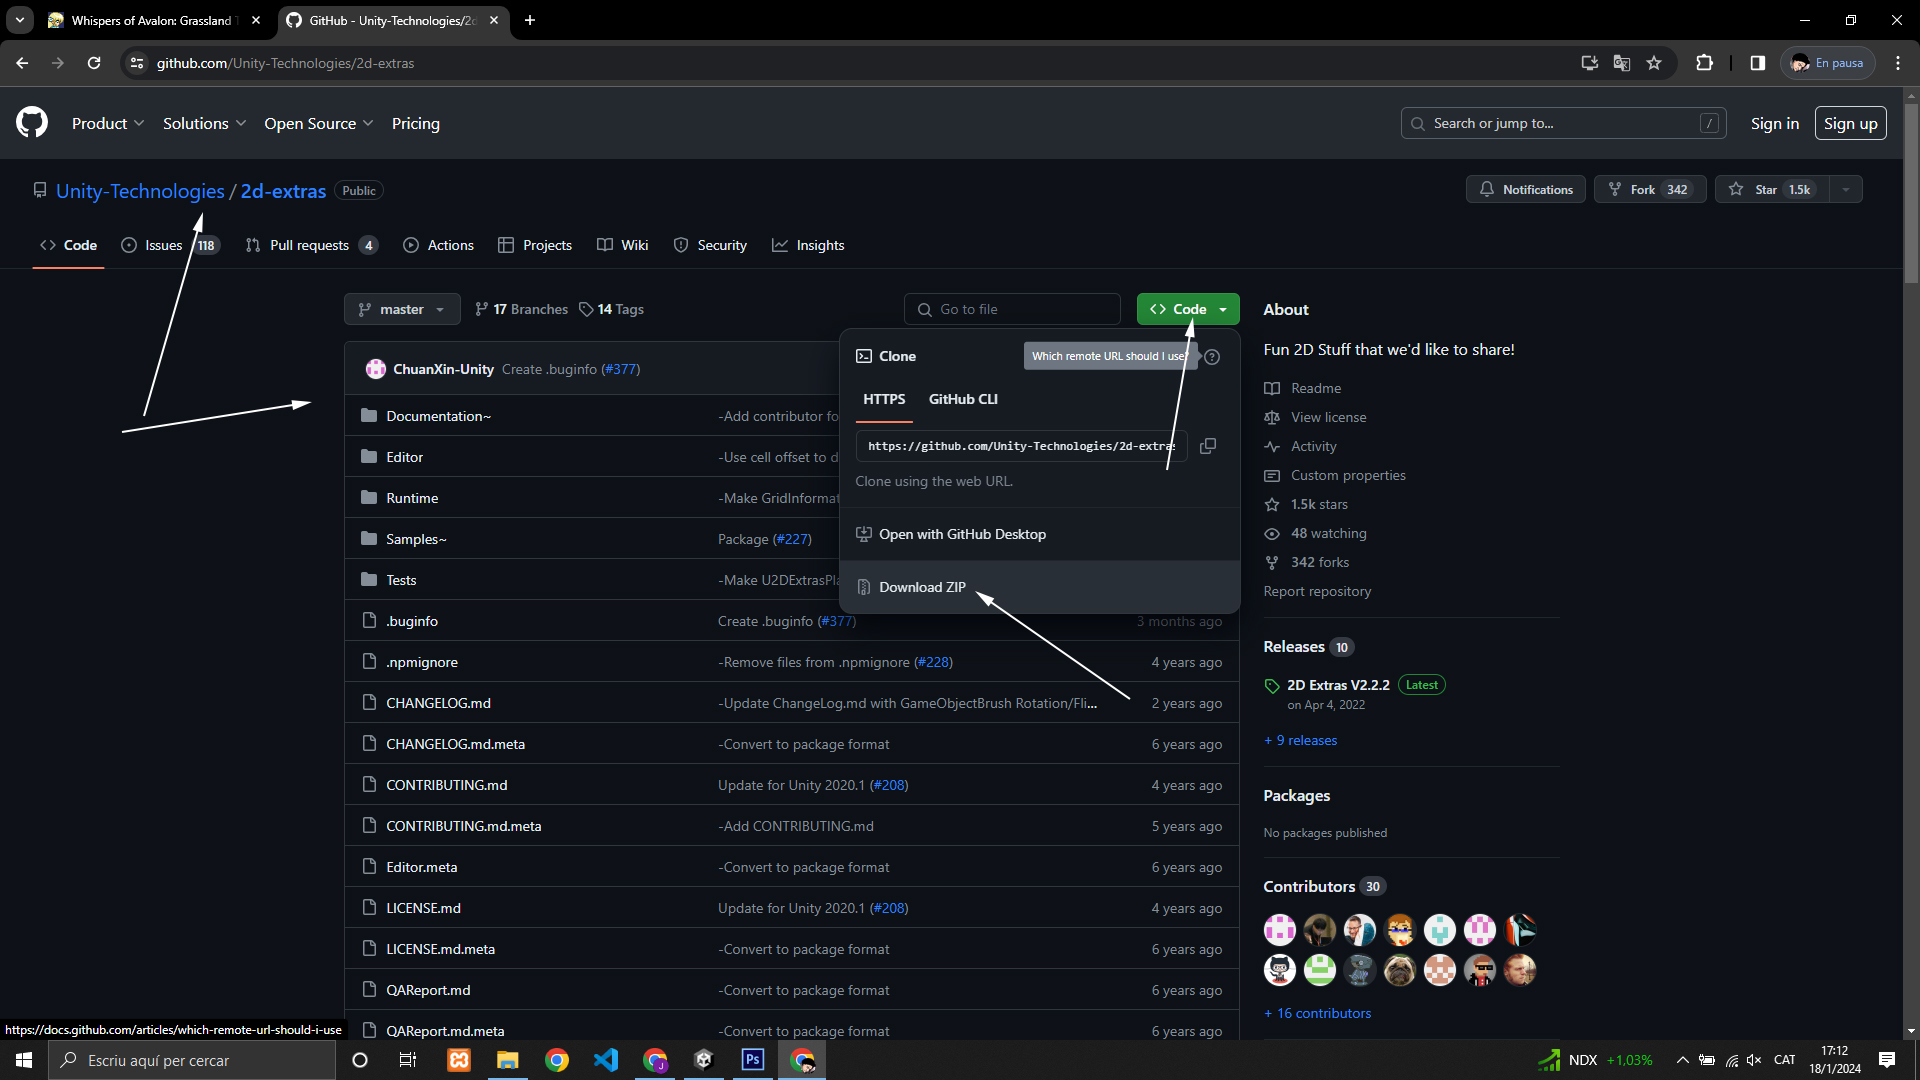Bookmark this page with the star icon
The width and height of the screenshot is (1920, 1080).
point(1654,63)
